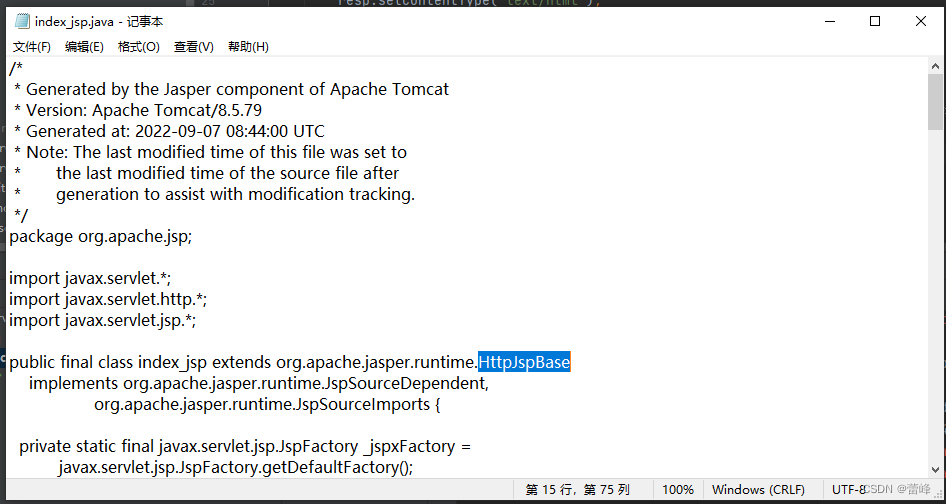Click the UTF-8 encoding status entry
Image resolution: width=946 pixels, height=504 pixels.
click(x=849, y=490)
